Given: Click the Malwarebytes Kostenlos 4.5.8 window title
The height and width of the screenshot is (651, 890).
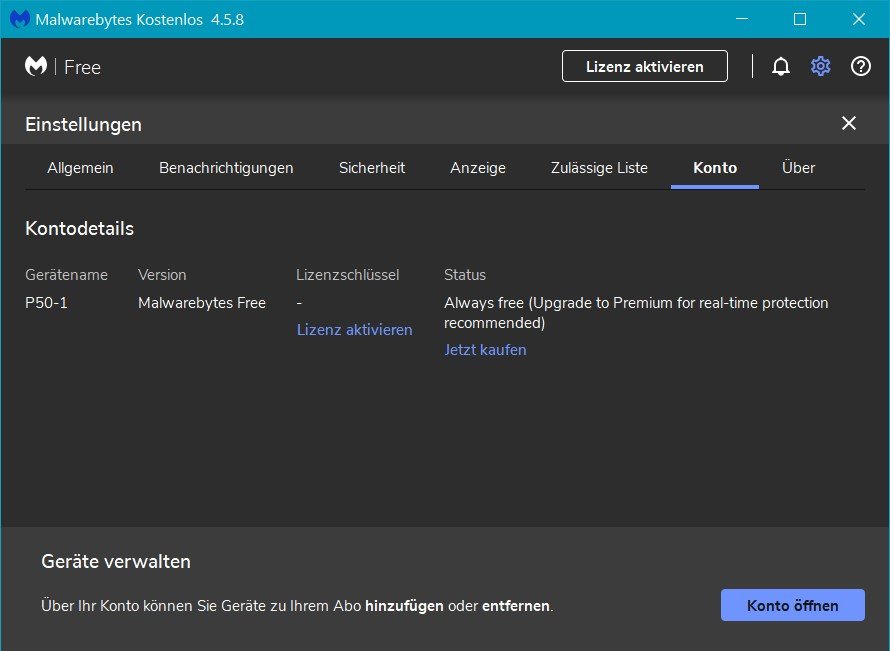Looking at the screenshot, I should [x=140, y=19].
